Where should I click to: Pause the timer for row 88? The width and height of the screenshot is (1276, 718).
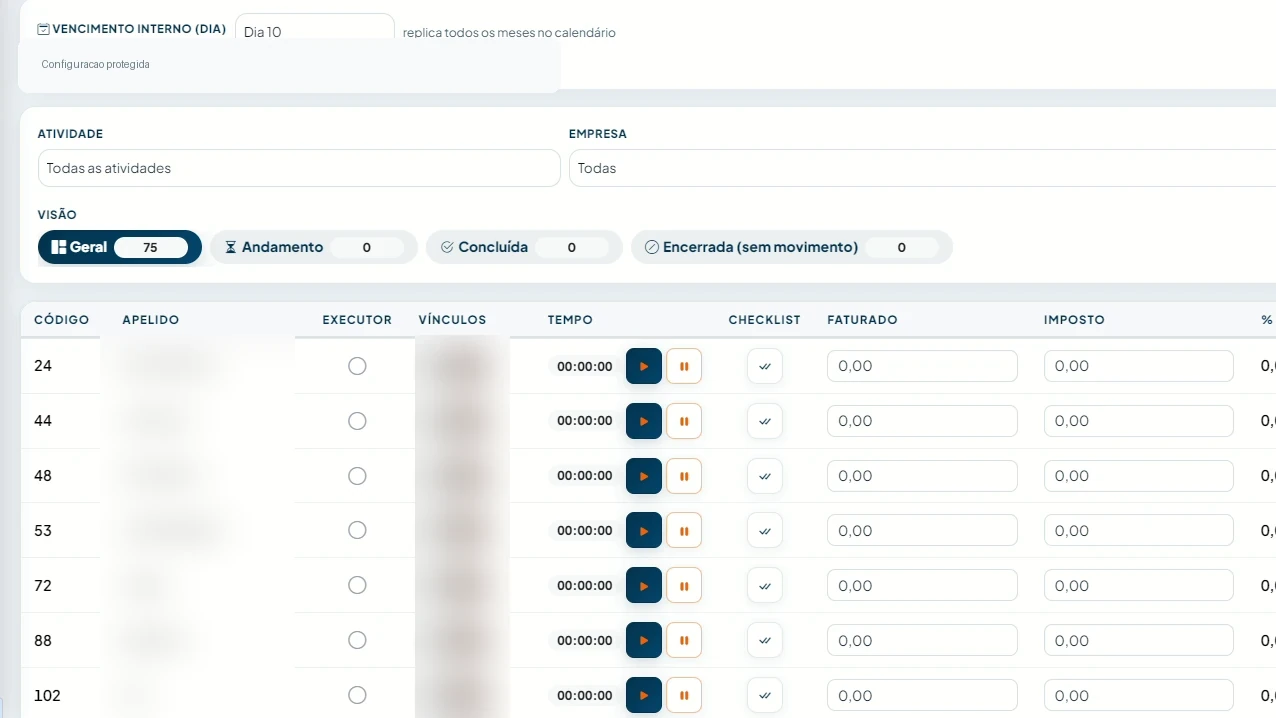pos(684,641)
